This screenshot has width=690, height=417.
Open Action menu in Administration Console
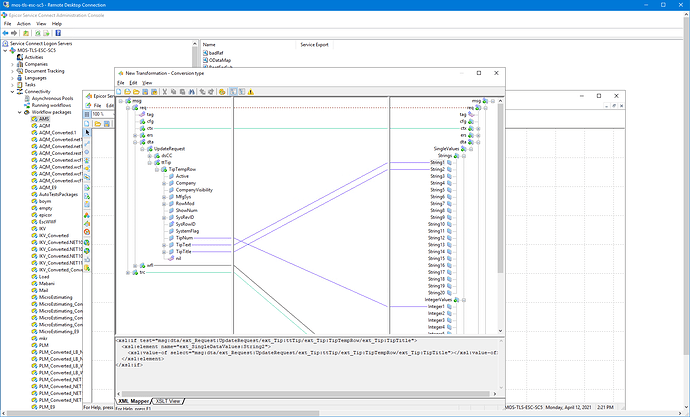(x=24, y=24)
